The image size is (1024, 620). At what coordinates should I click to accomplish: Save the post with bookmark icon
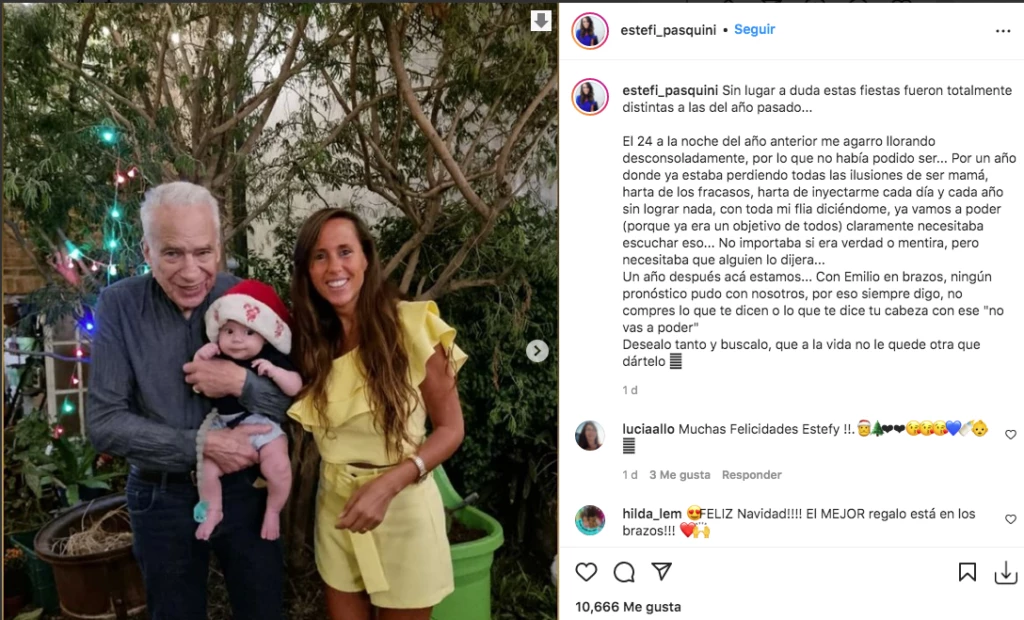point(967,572)
